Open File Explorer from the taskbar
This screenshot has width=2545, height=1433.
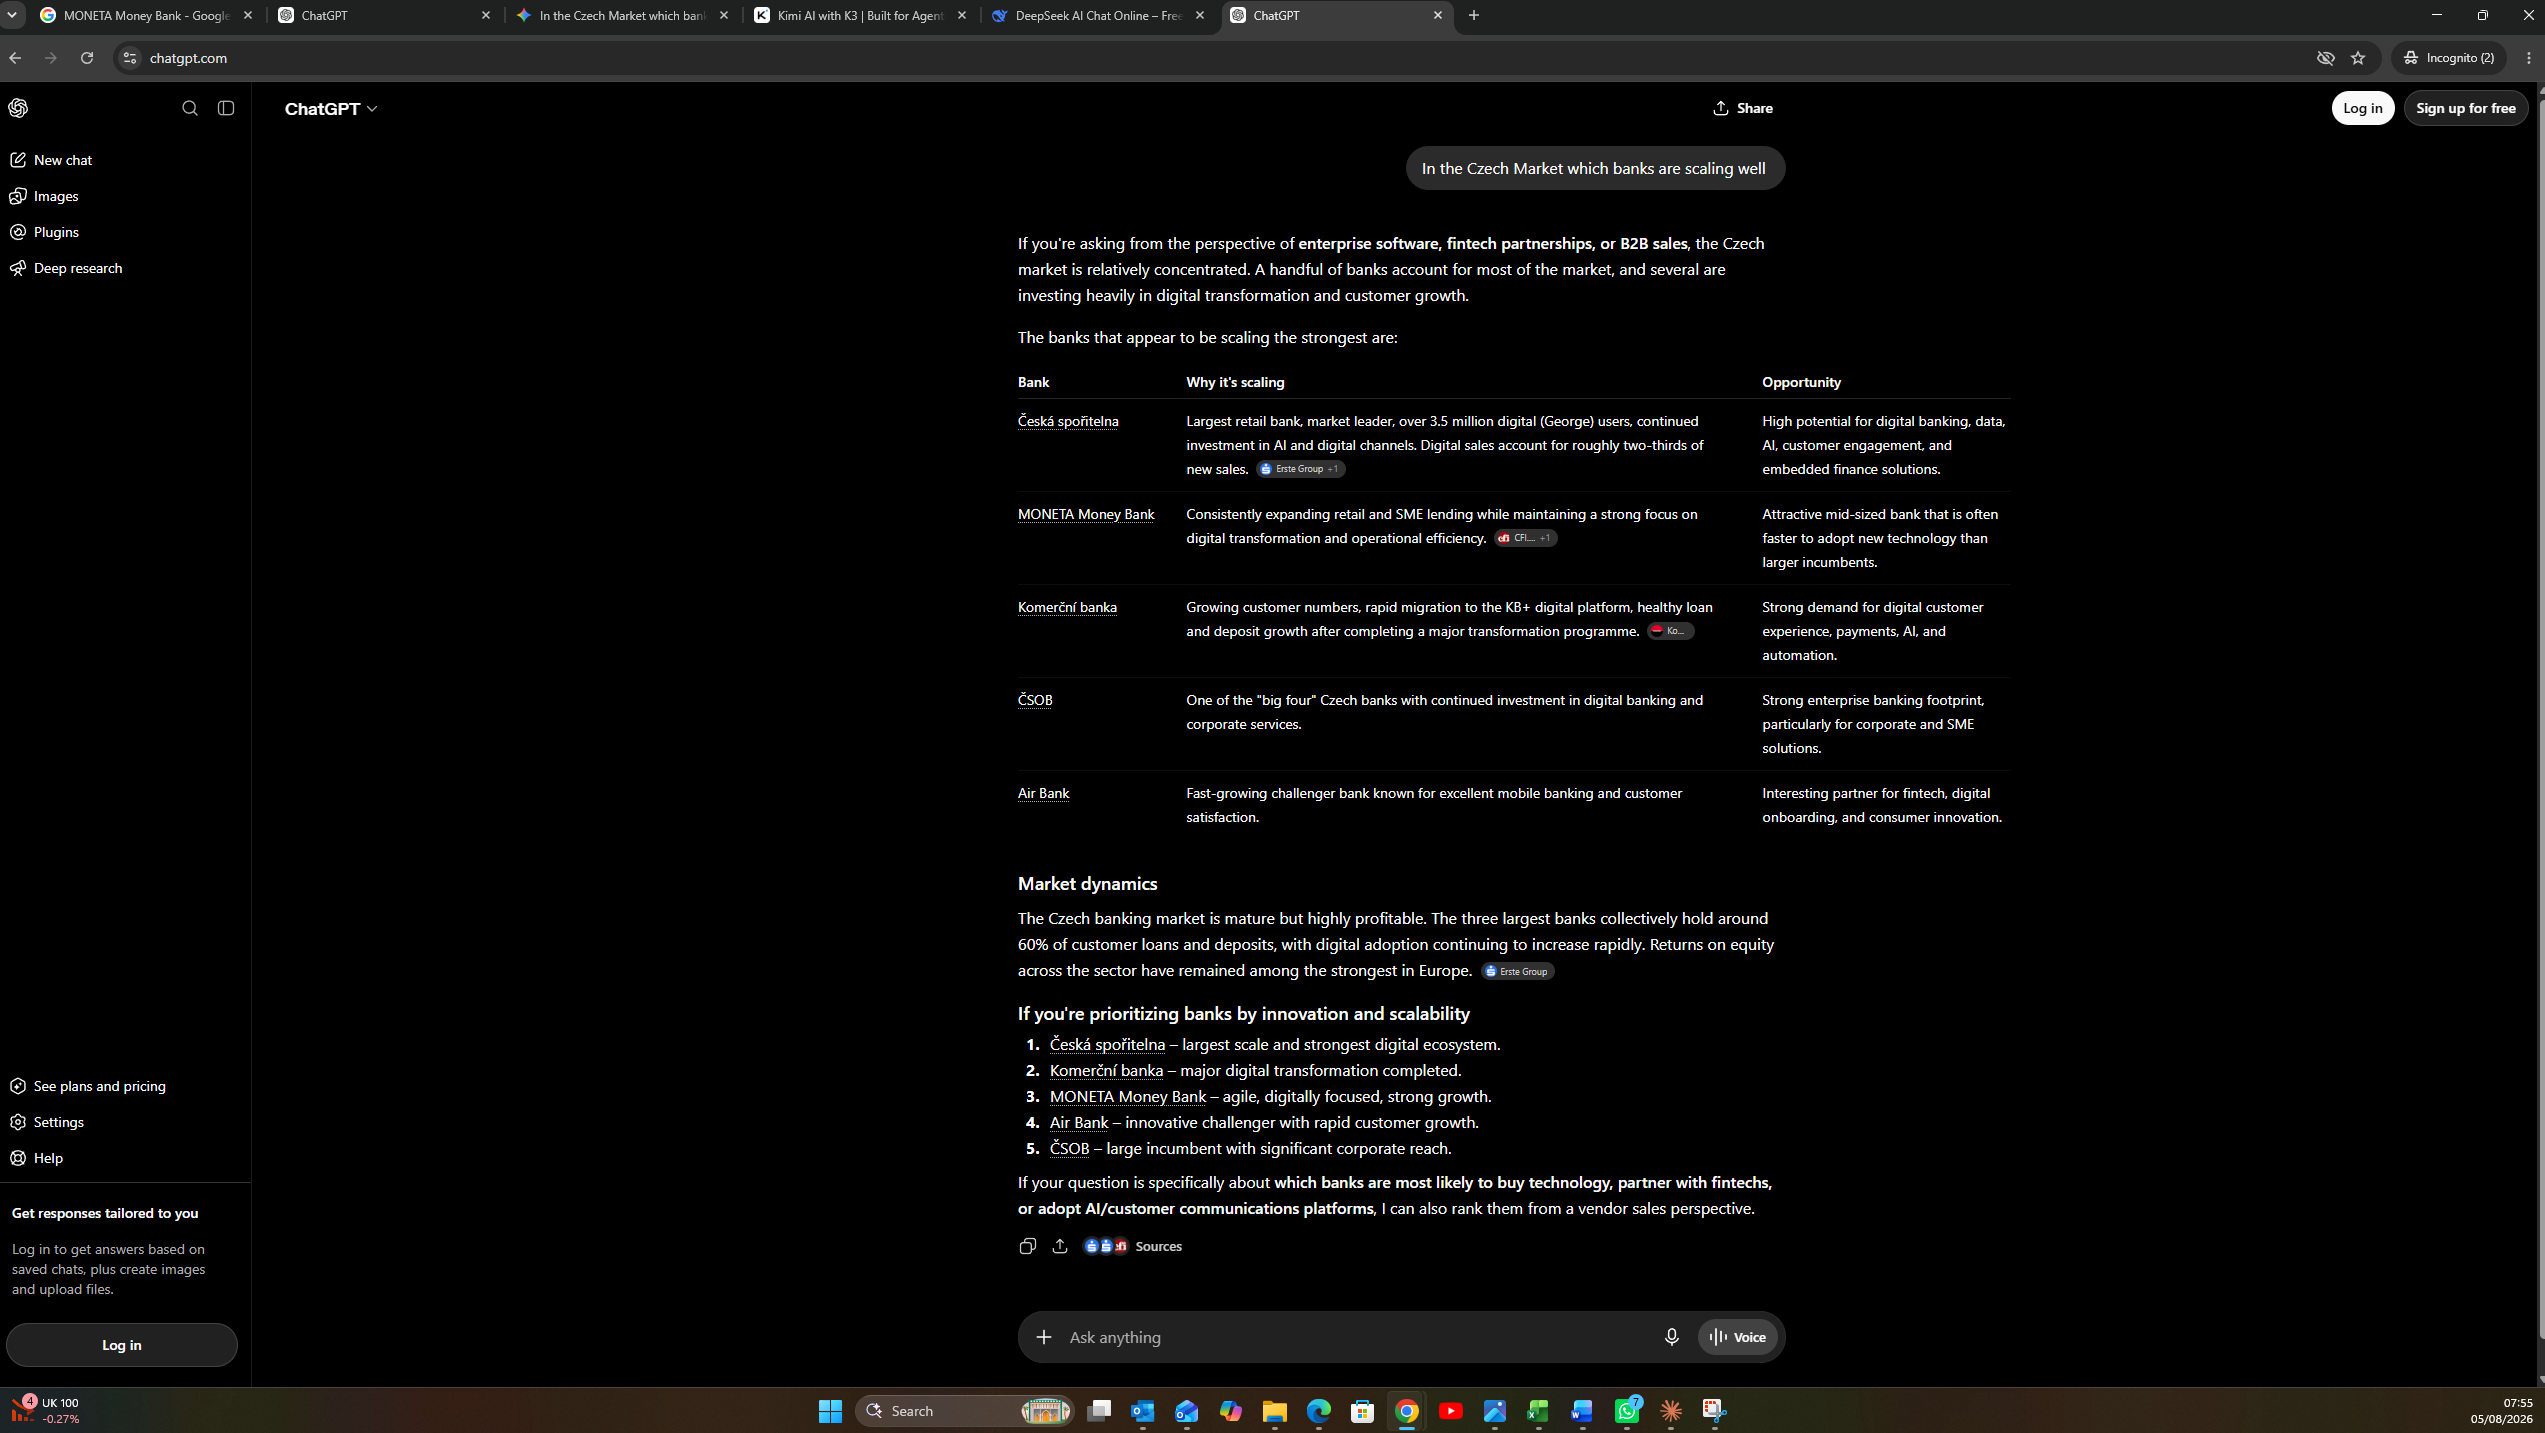click(1274, 1411)
